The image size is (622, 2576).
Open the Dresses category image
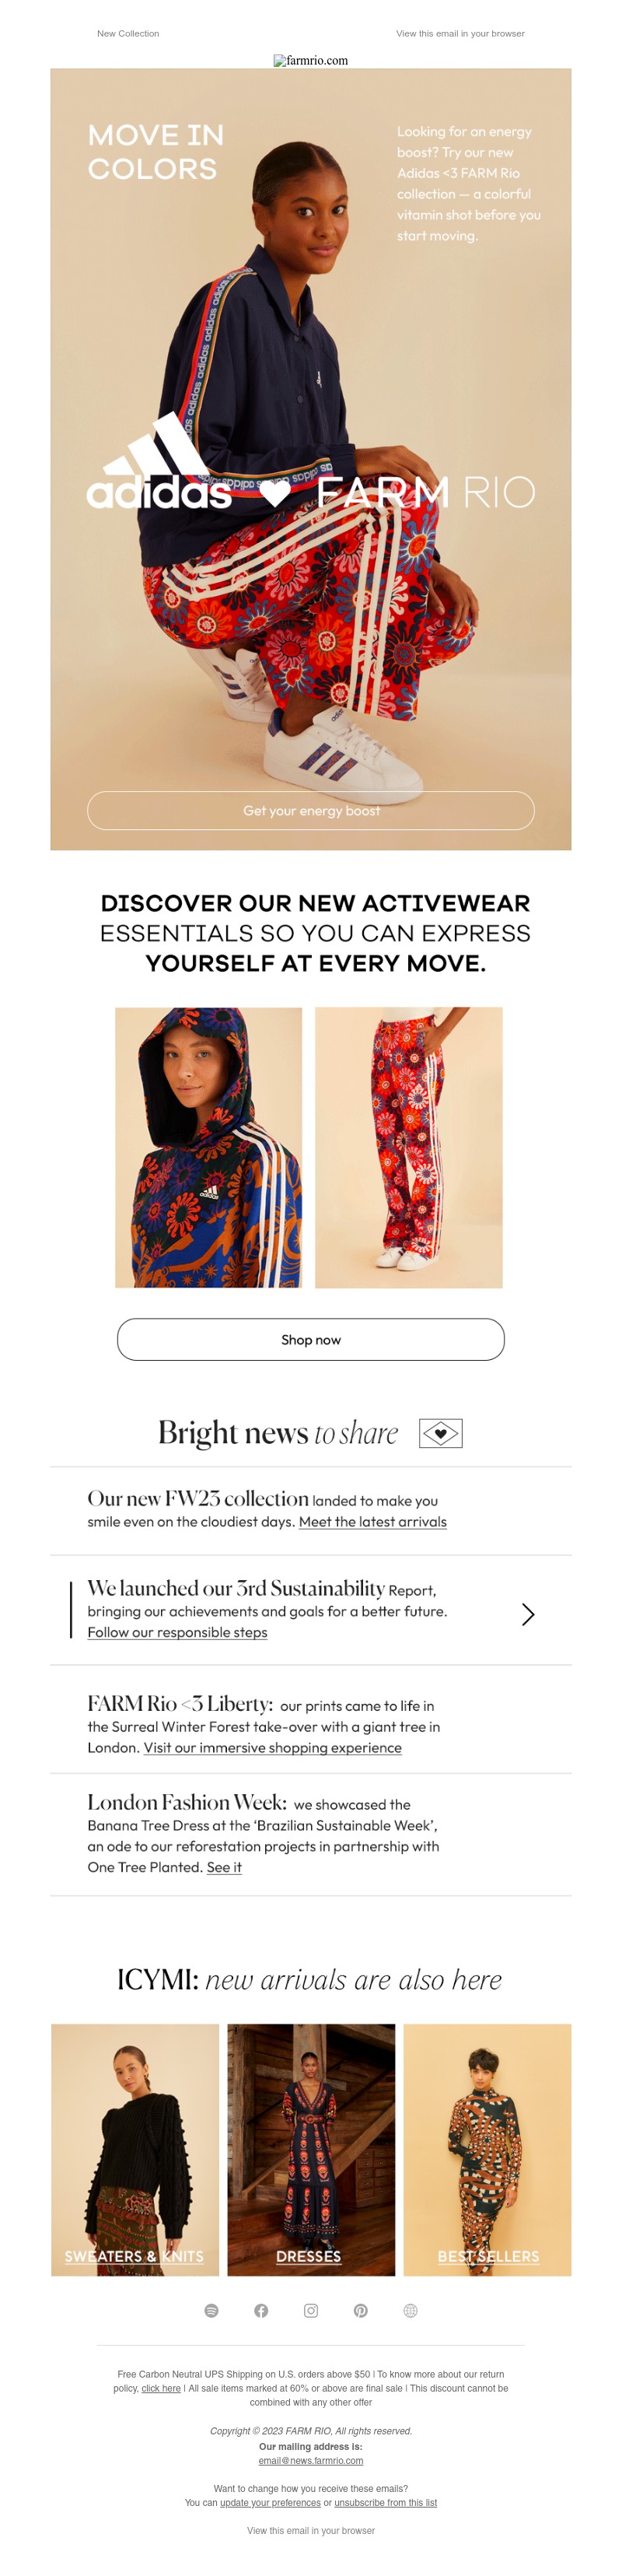311,2150
